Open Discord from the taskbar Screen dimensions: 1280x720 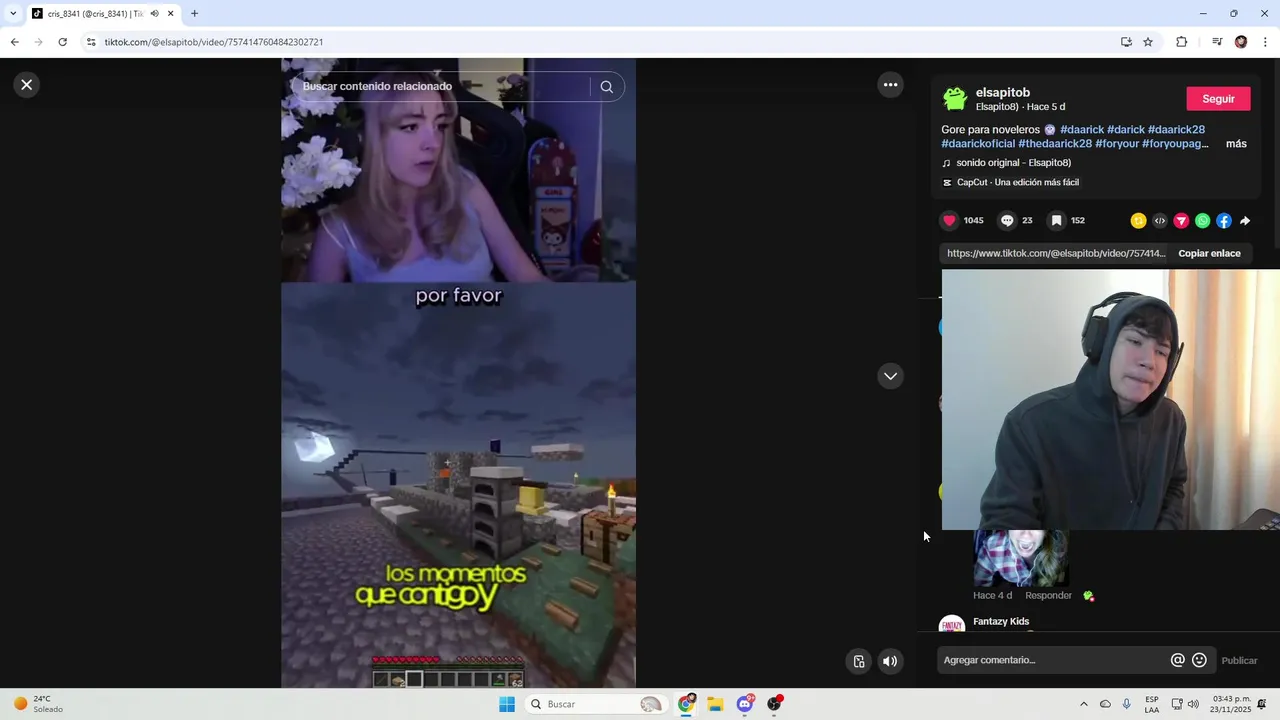745,704
